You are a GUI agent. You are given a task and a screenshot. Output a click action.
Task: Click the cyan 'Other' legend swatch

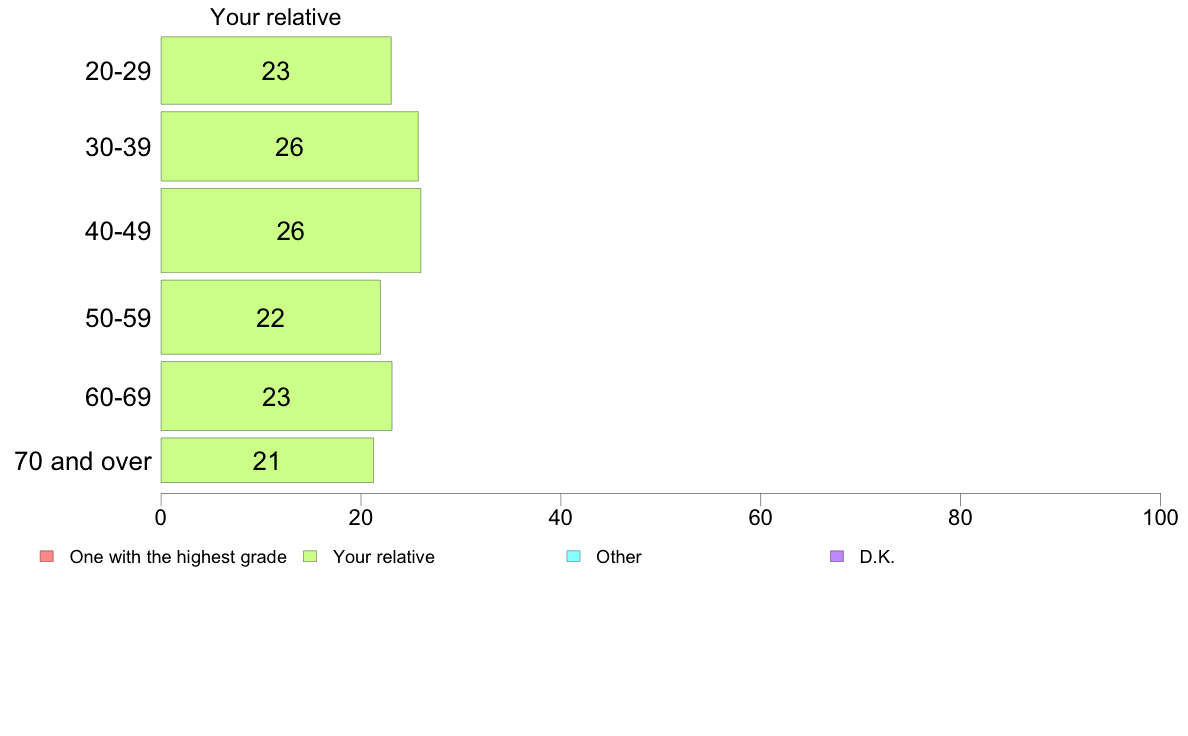[574, 556]
